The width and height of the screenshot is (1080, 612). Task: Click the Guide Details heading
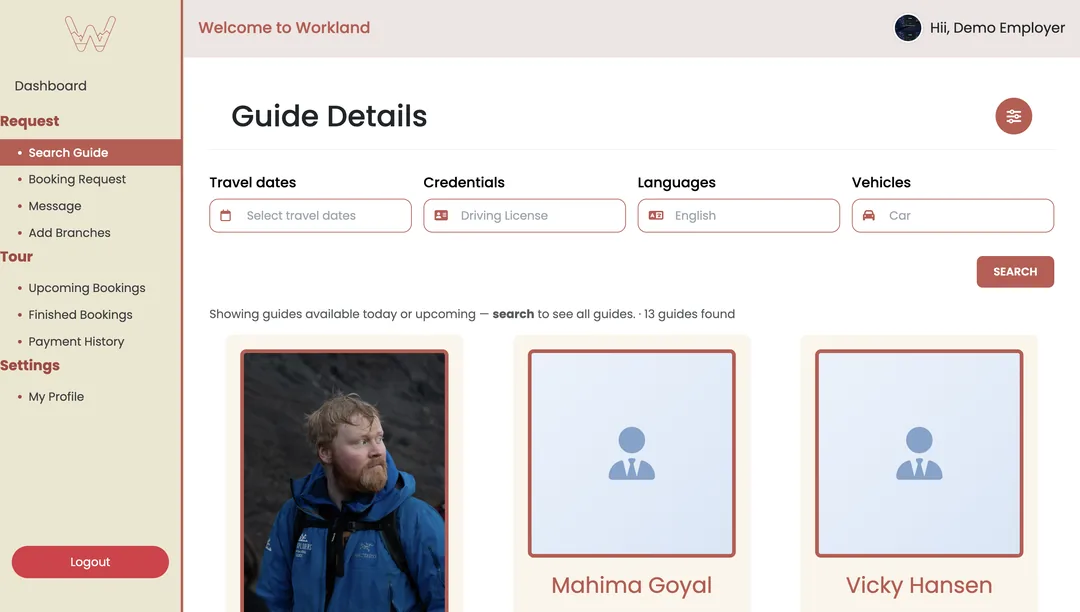coord(329,116)
